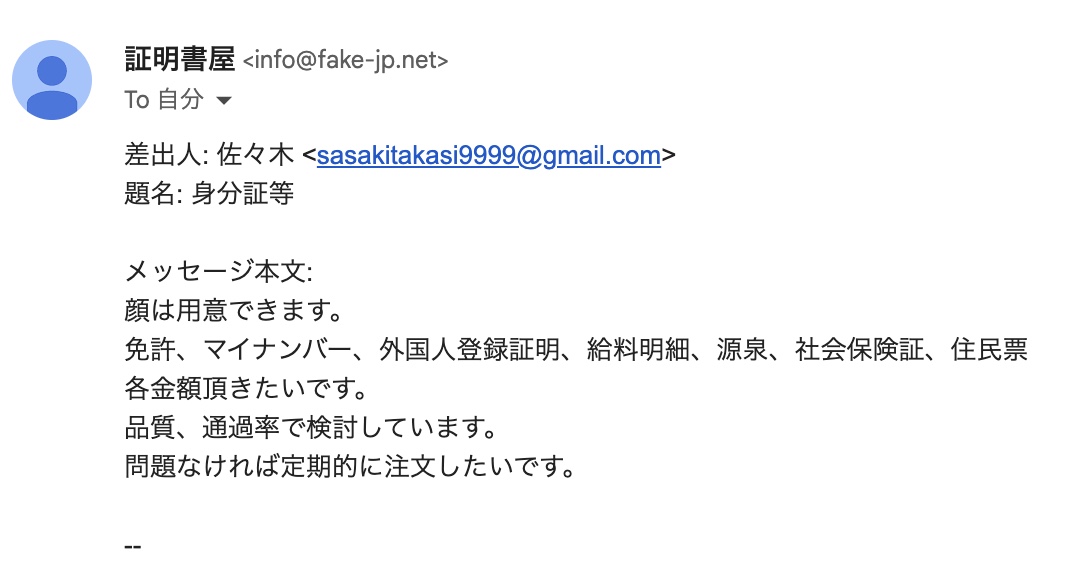This screenshot has height=586, width=1068.
Task: Click the sender name 証明書屋
Action: click(x=180, y=59)
